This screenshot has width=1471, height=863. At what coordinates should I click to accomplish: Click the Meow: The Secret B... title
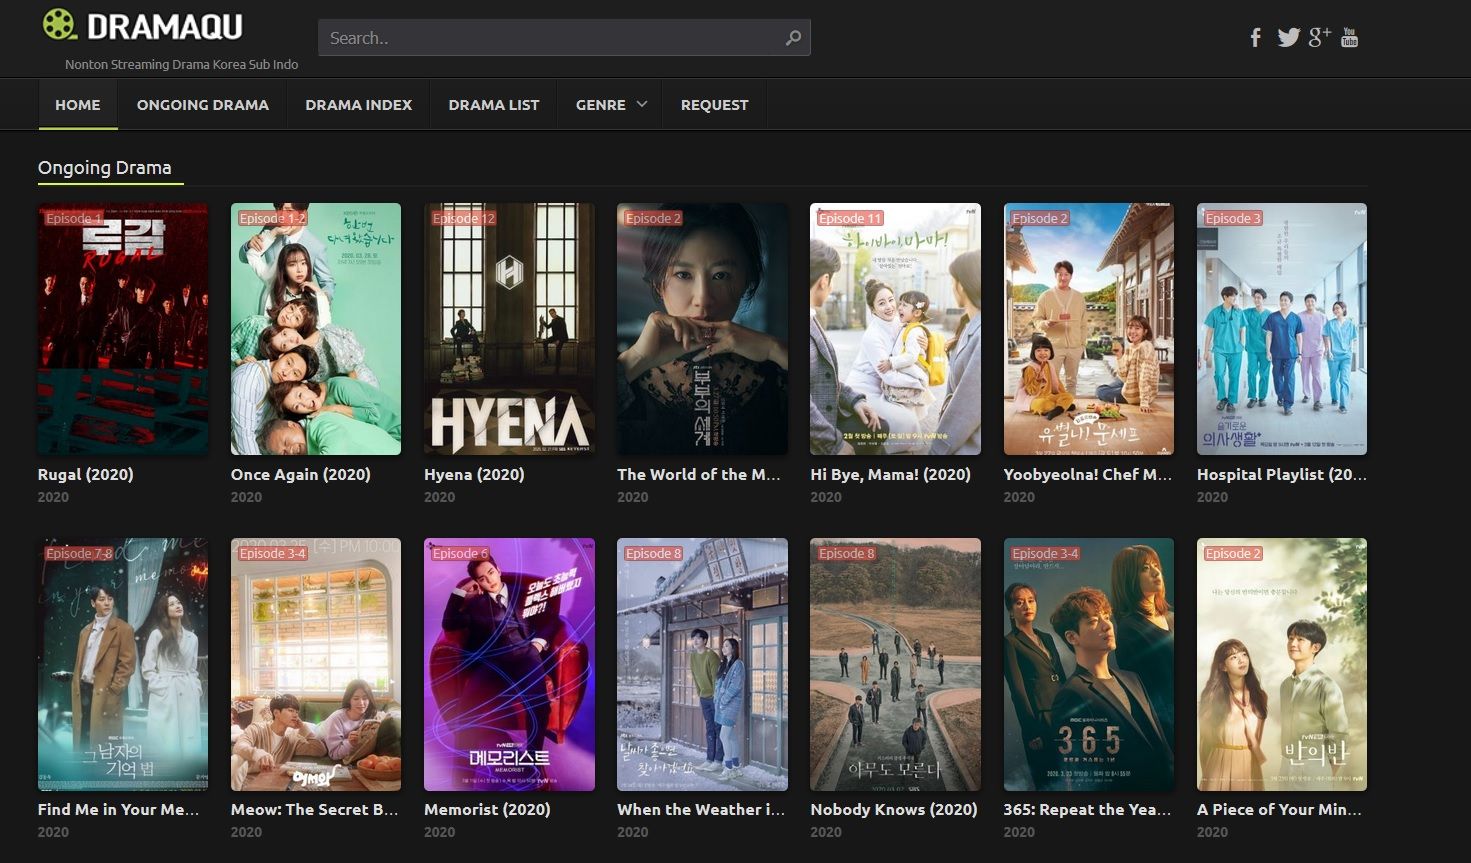tap(315, 809)
